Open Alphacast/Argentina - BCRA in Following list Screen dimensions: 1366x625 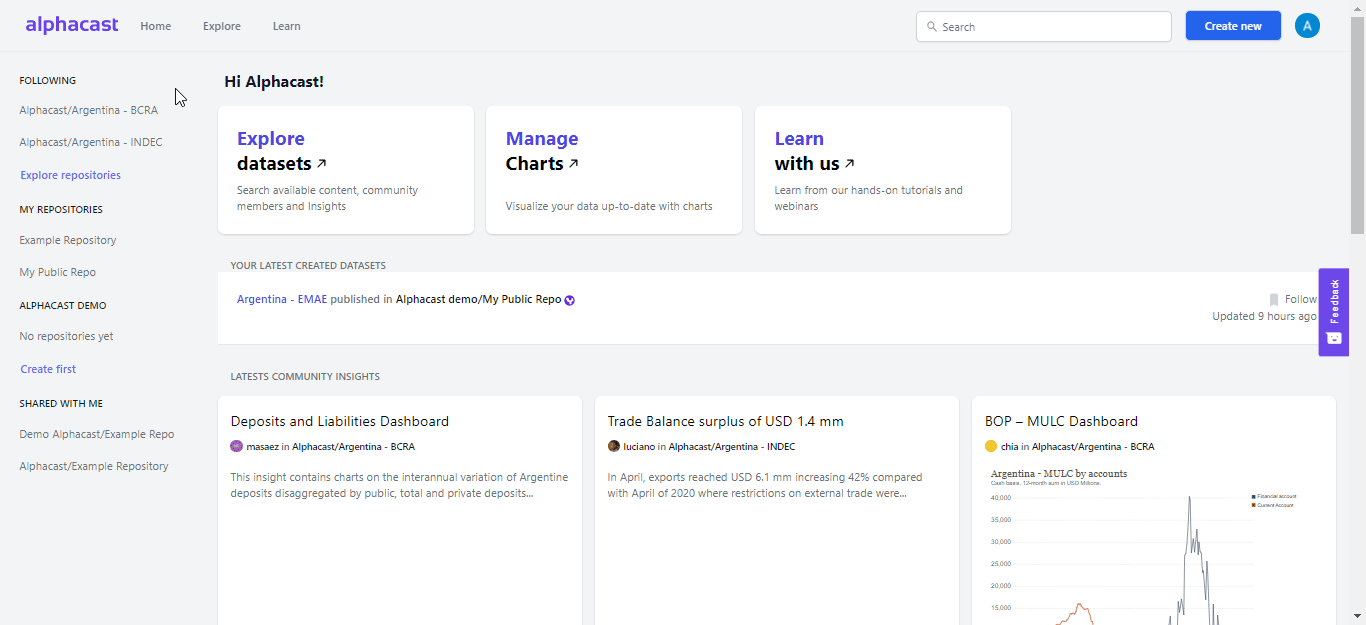pos(89,110)
